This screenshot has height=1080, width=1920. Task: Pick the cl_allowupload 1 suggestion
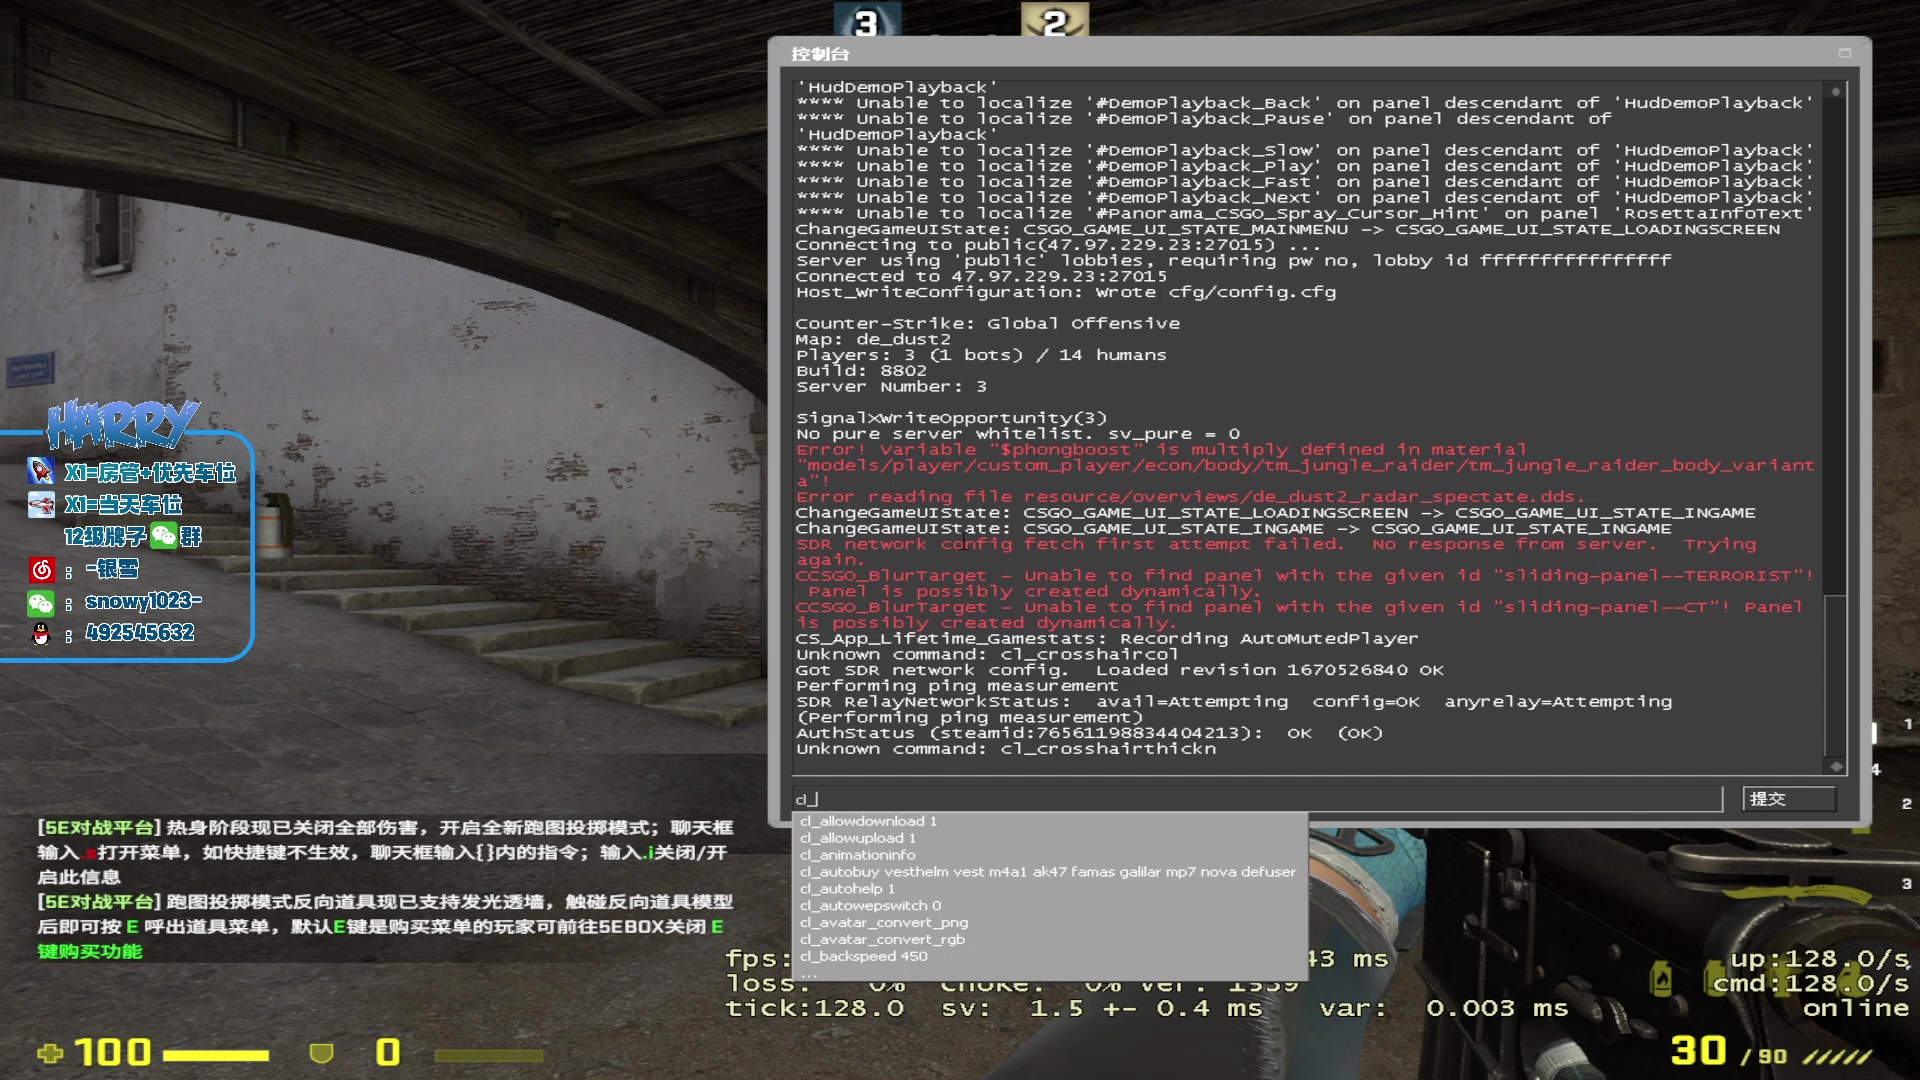(1050, 838)
